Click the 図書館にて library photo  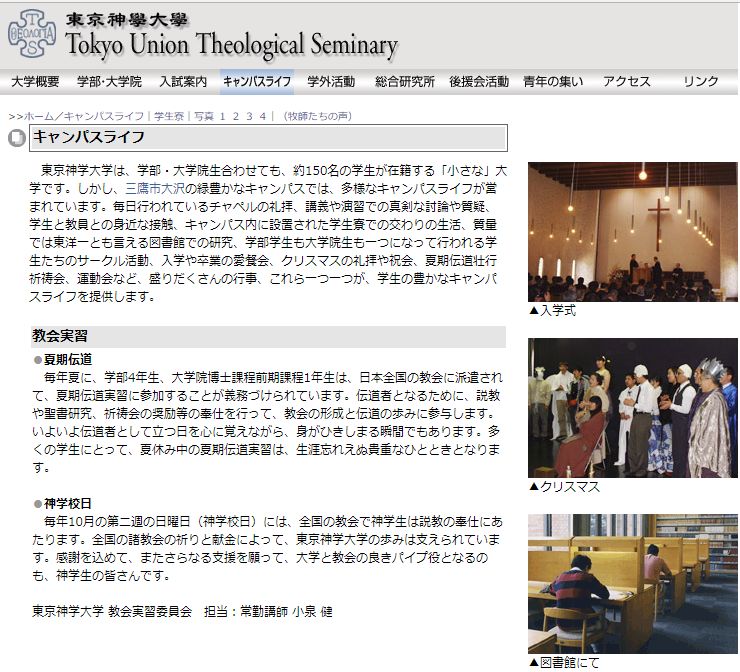coord(632,584)
